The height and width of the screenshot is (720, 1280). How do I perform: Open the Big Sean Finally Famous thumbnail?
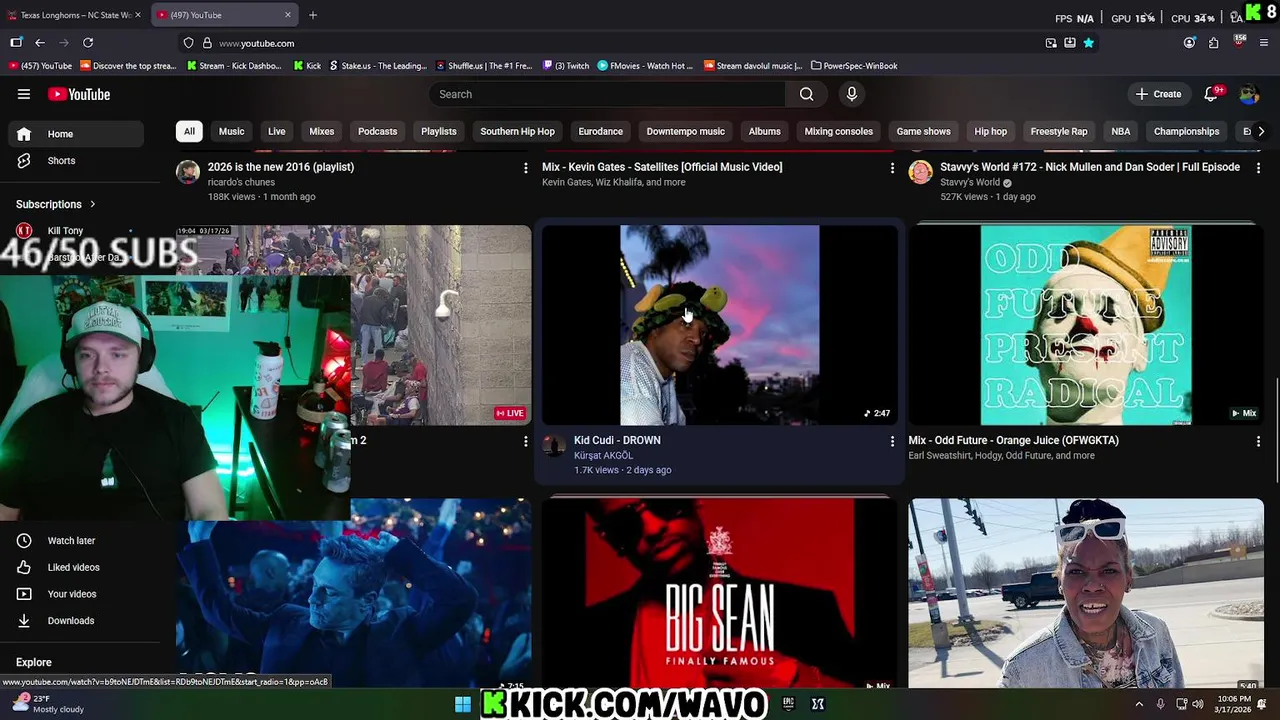click(x=719, y=594)
